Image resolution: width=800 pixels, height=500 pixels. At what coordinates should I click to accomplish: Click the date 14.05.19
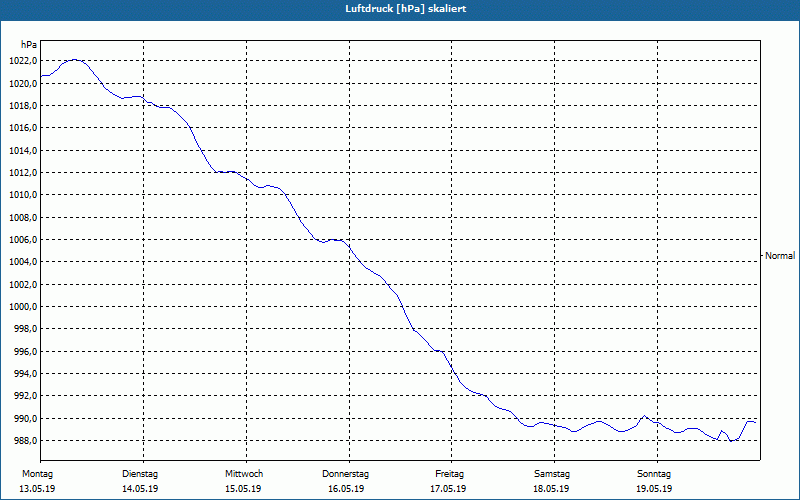point(140,489)
